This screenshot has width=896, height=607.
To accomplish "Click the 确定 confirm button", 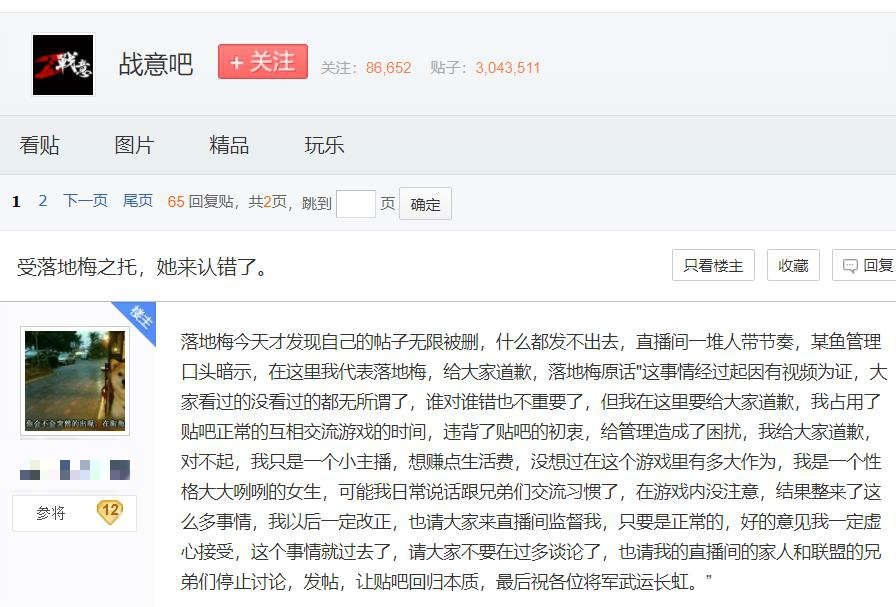I will [425, 203].
